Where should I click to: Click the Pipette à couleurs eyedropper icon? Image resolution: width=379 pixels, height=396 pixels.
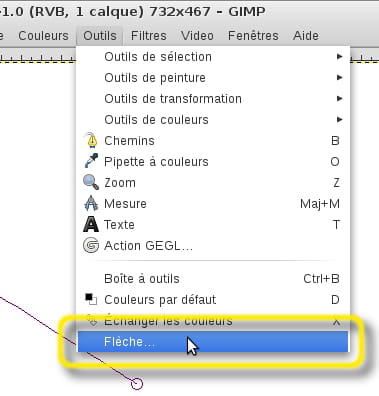click(x=91, y=161)
